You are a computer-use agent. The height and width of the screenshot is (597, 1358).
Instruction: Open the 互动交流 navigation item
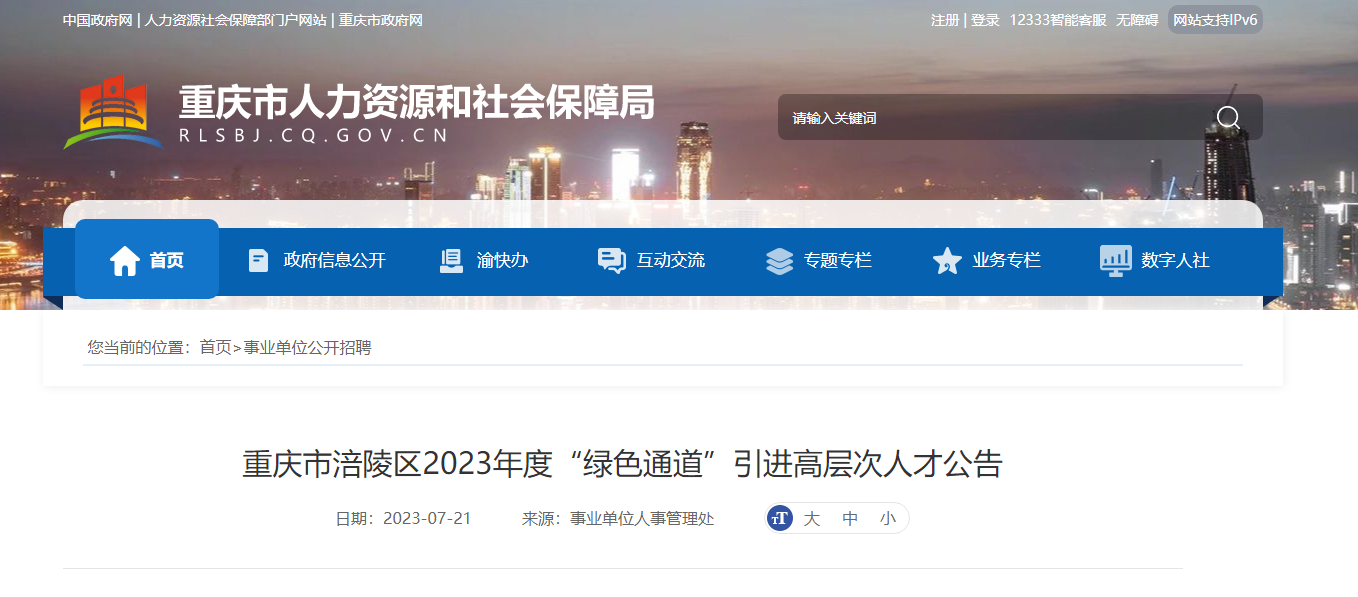671,260
